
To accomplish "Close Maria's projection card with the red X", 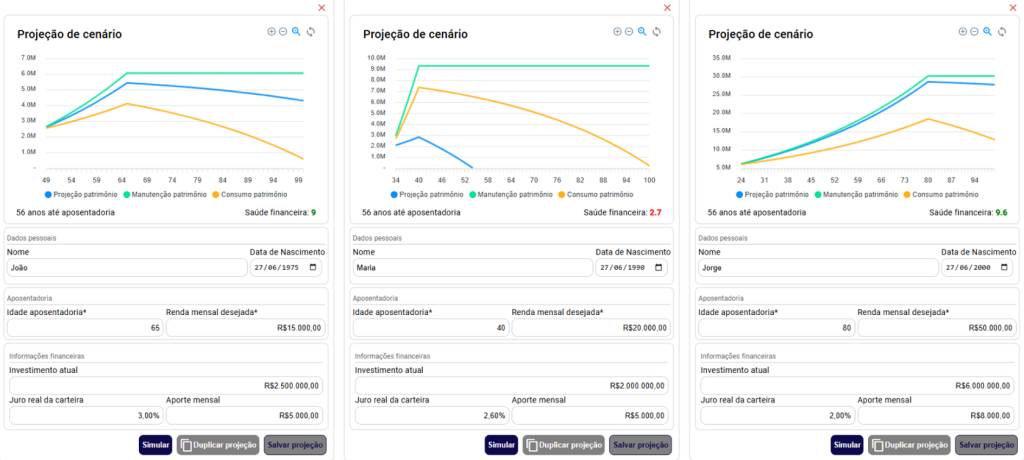I will [x=667, y=7].
